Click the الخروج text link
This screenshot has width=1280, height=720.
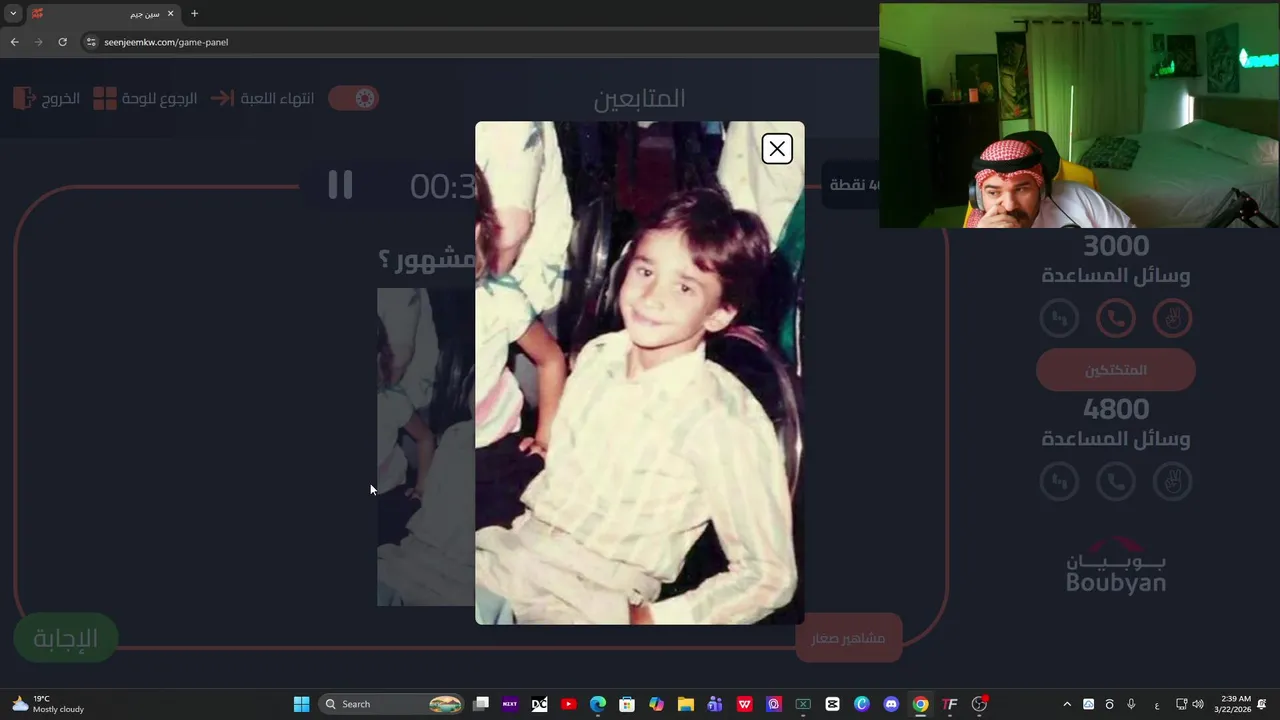click(x=60, y=99)
